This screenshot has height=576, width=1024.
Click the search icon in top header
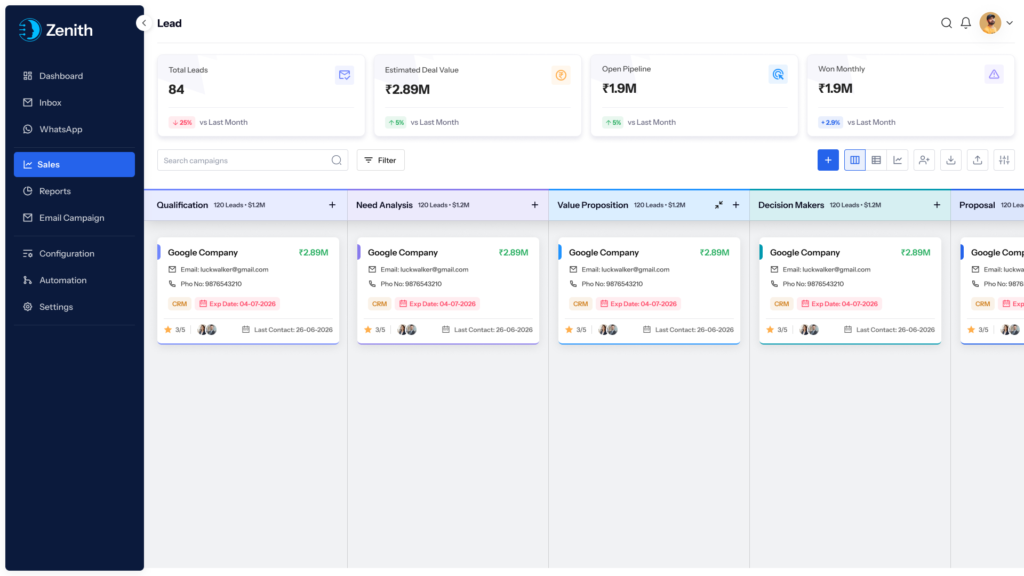(946, 23)
